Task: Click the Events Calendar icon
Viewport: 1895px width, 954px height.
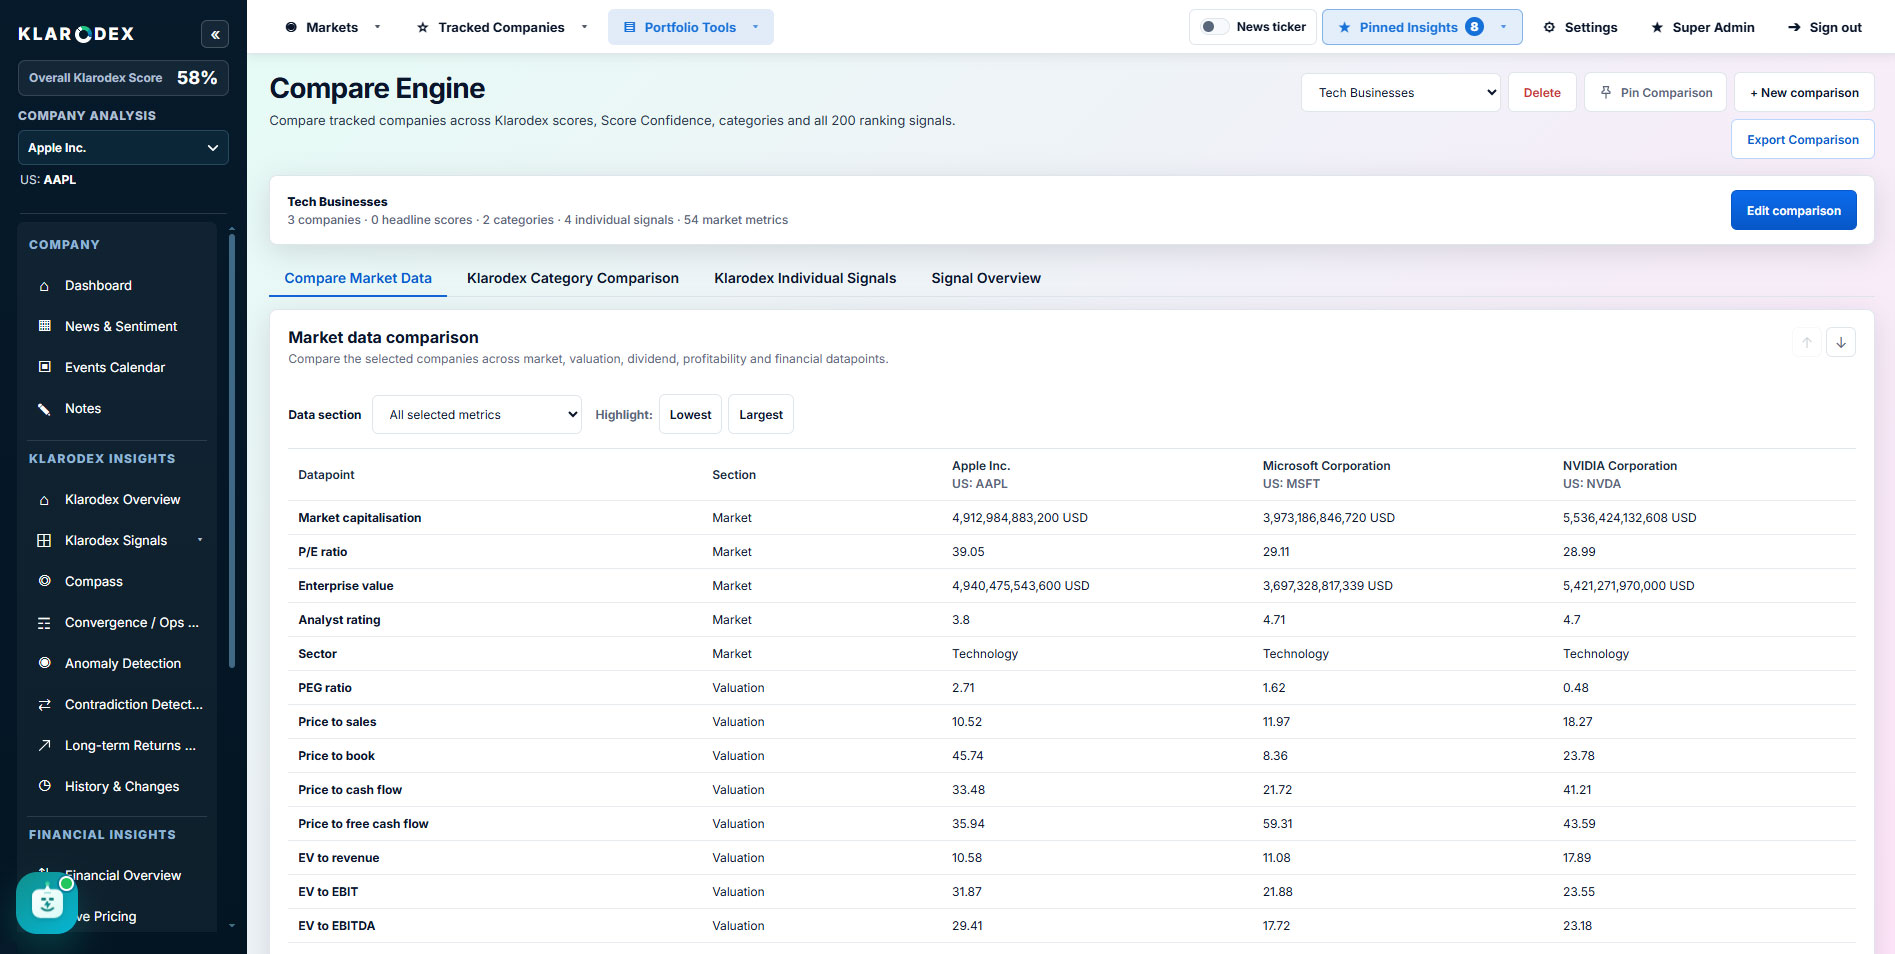Action: tap(44, 367)
